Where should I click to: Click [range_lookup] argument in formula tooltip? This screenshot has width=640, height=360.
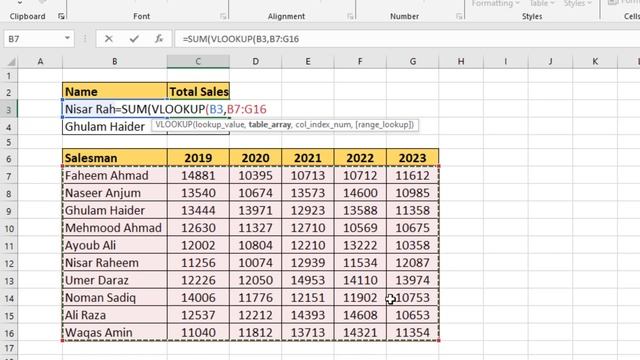tap(383, 125)
